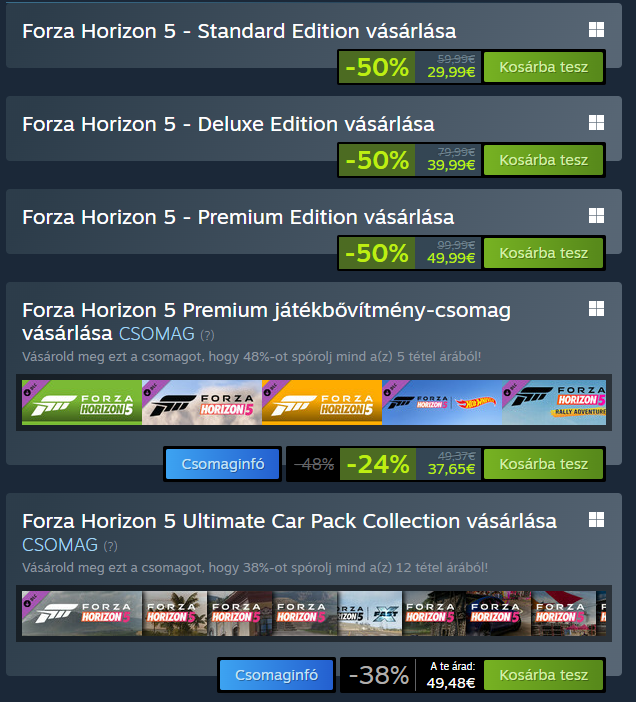Screen dimensions: 636x702
Task: Open the Rally Adventure DLC thumbnail
Action: (554, 402)
